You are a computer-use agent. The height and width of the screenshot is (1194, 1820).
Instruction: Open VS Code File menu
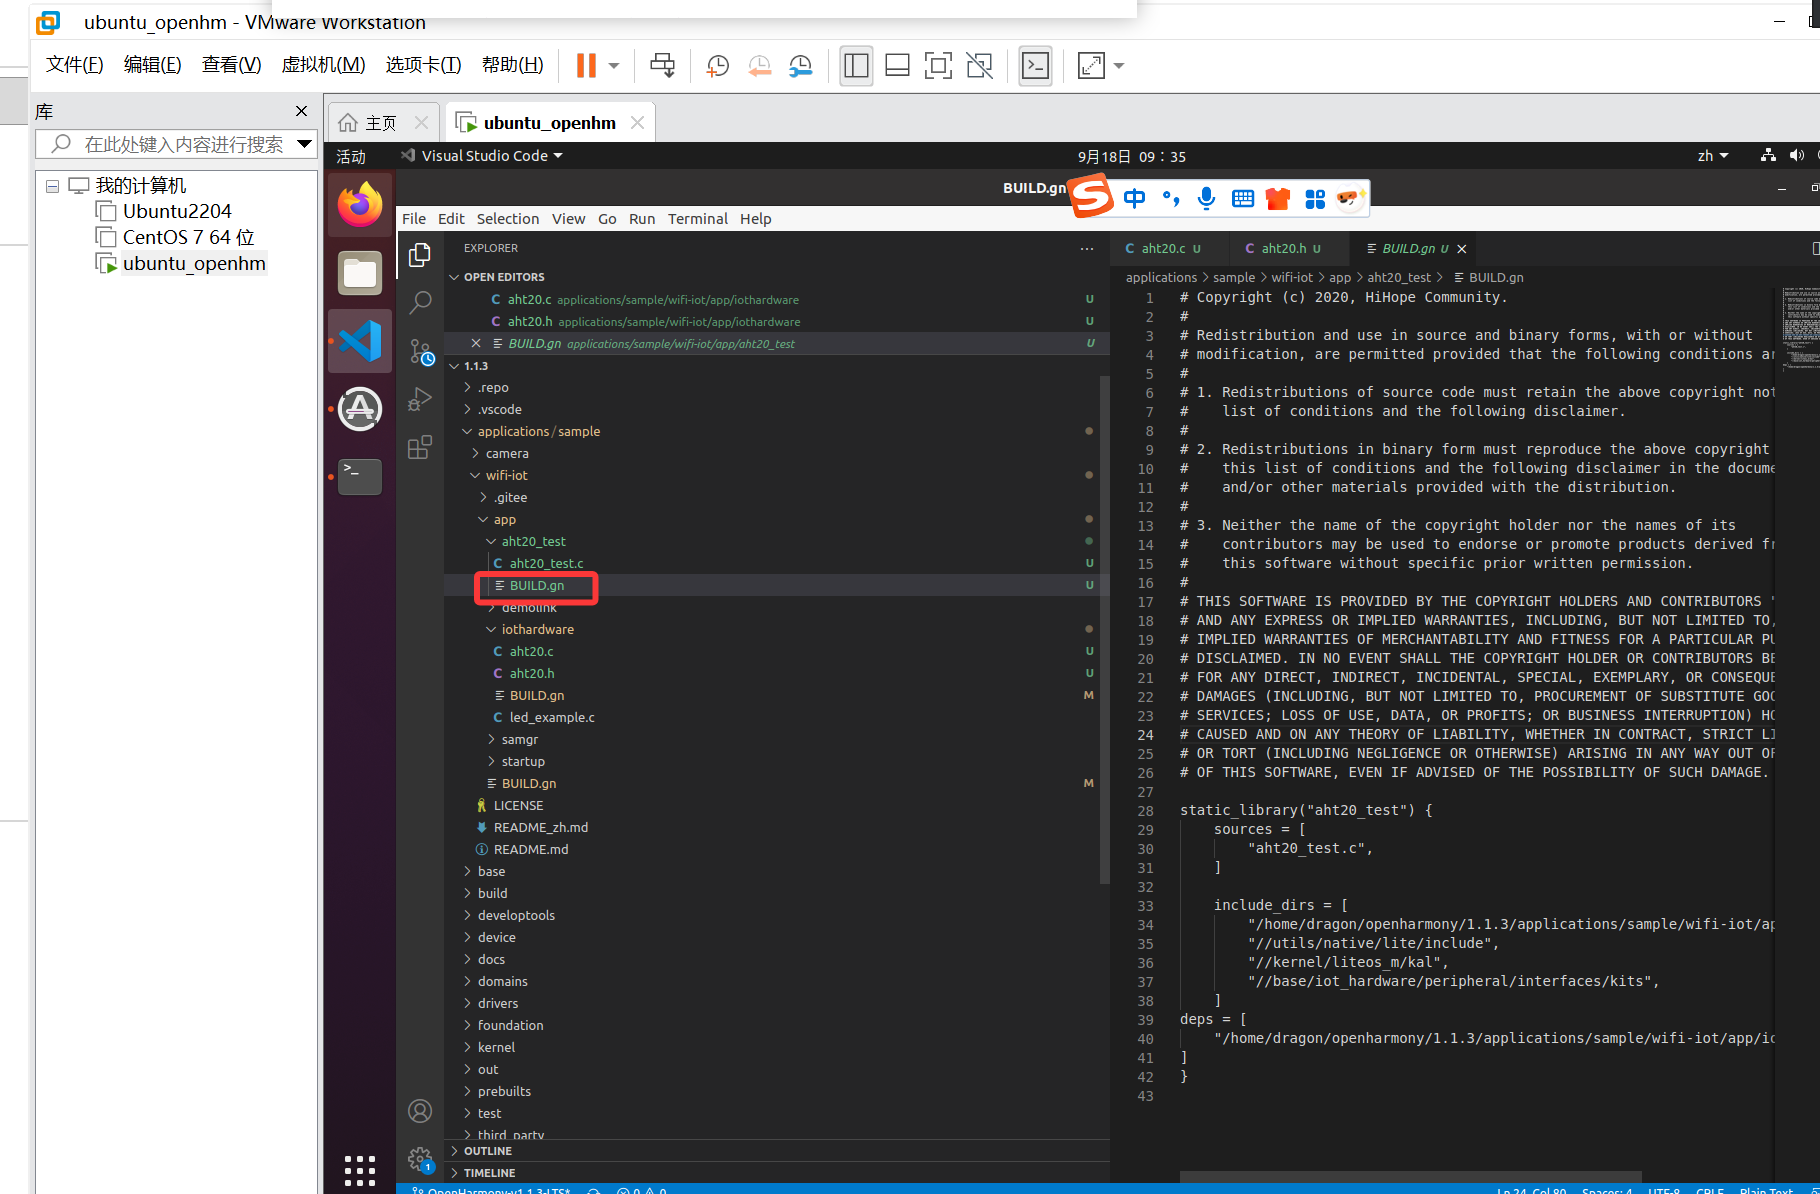(414, 219)
